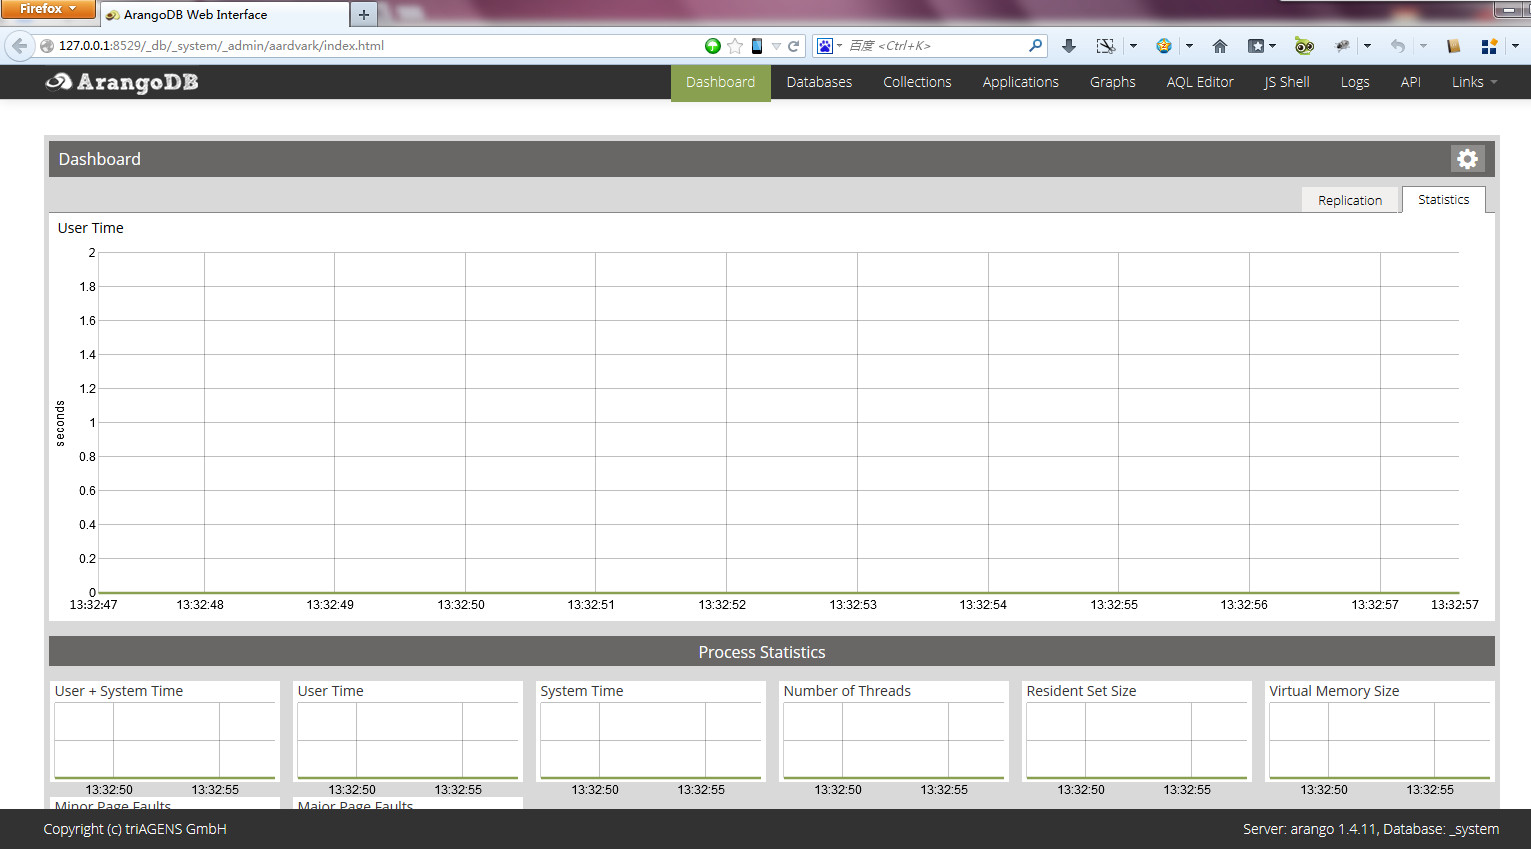Go to the home page icon
The height and width of the screenshot is (849, 1531).
pyautogui.click(x=1220, y=46)
